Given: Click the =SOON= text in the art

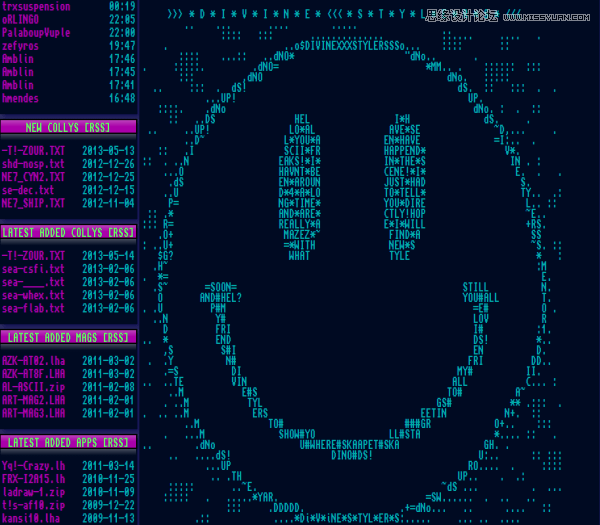Looking at the screenshot, I should tap(221, 287).
